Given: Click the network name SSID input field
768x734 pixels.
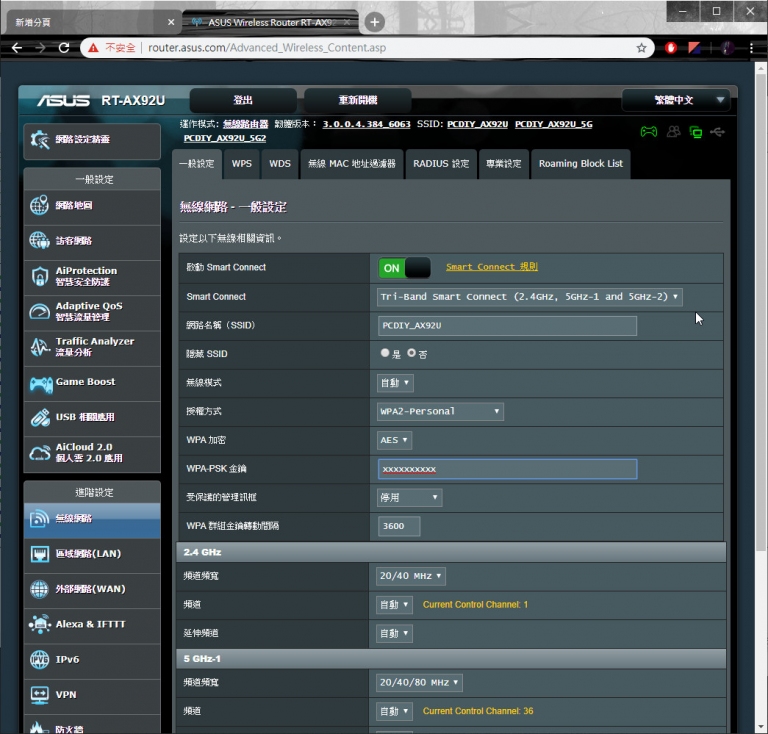Looking at the screenshot, I should pyautogui.click(x=507, y=326).
